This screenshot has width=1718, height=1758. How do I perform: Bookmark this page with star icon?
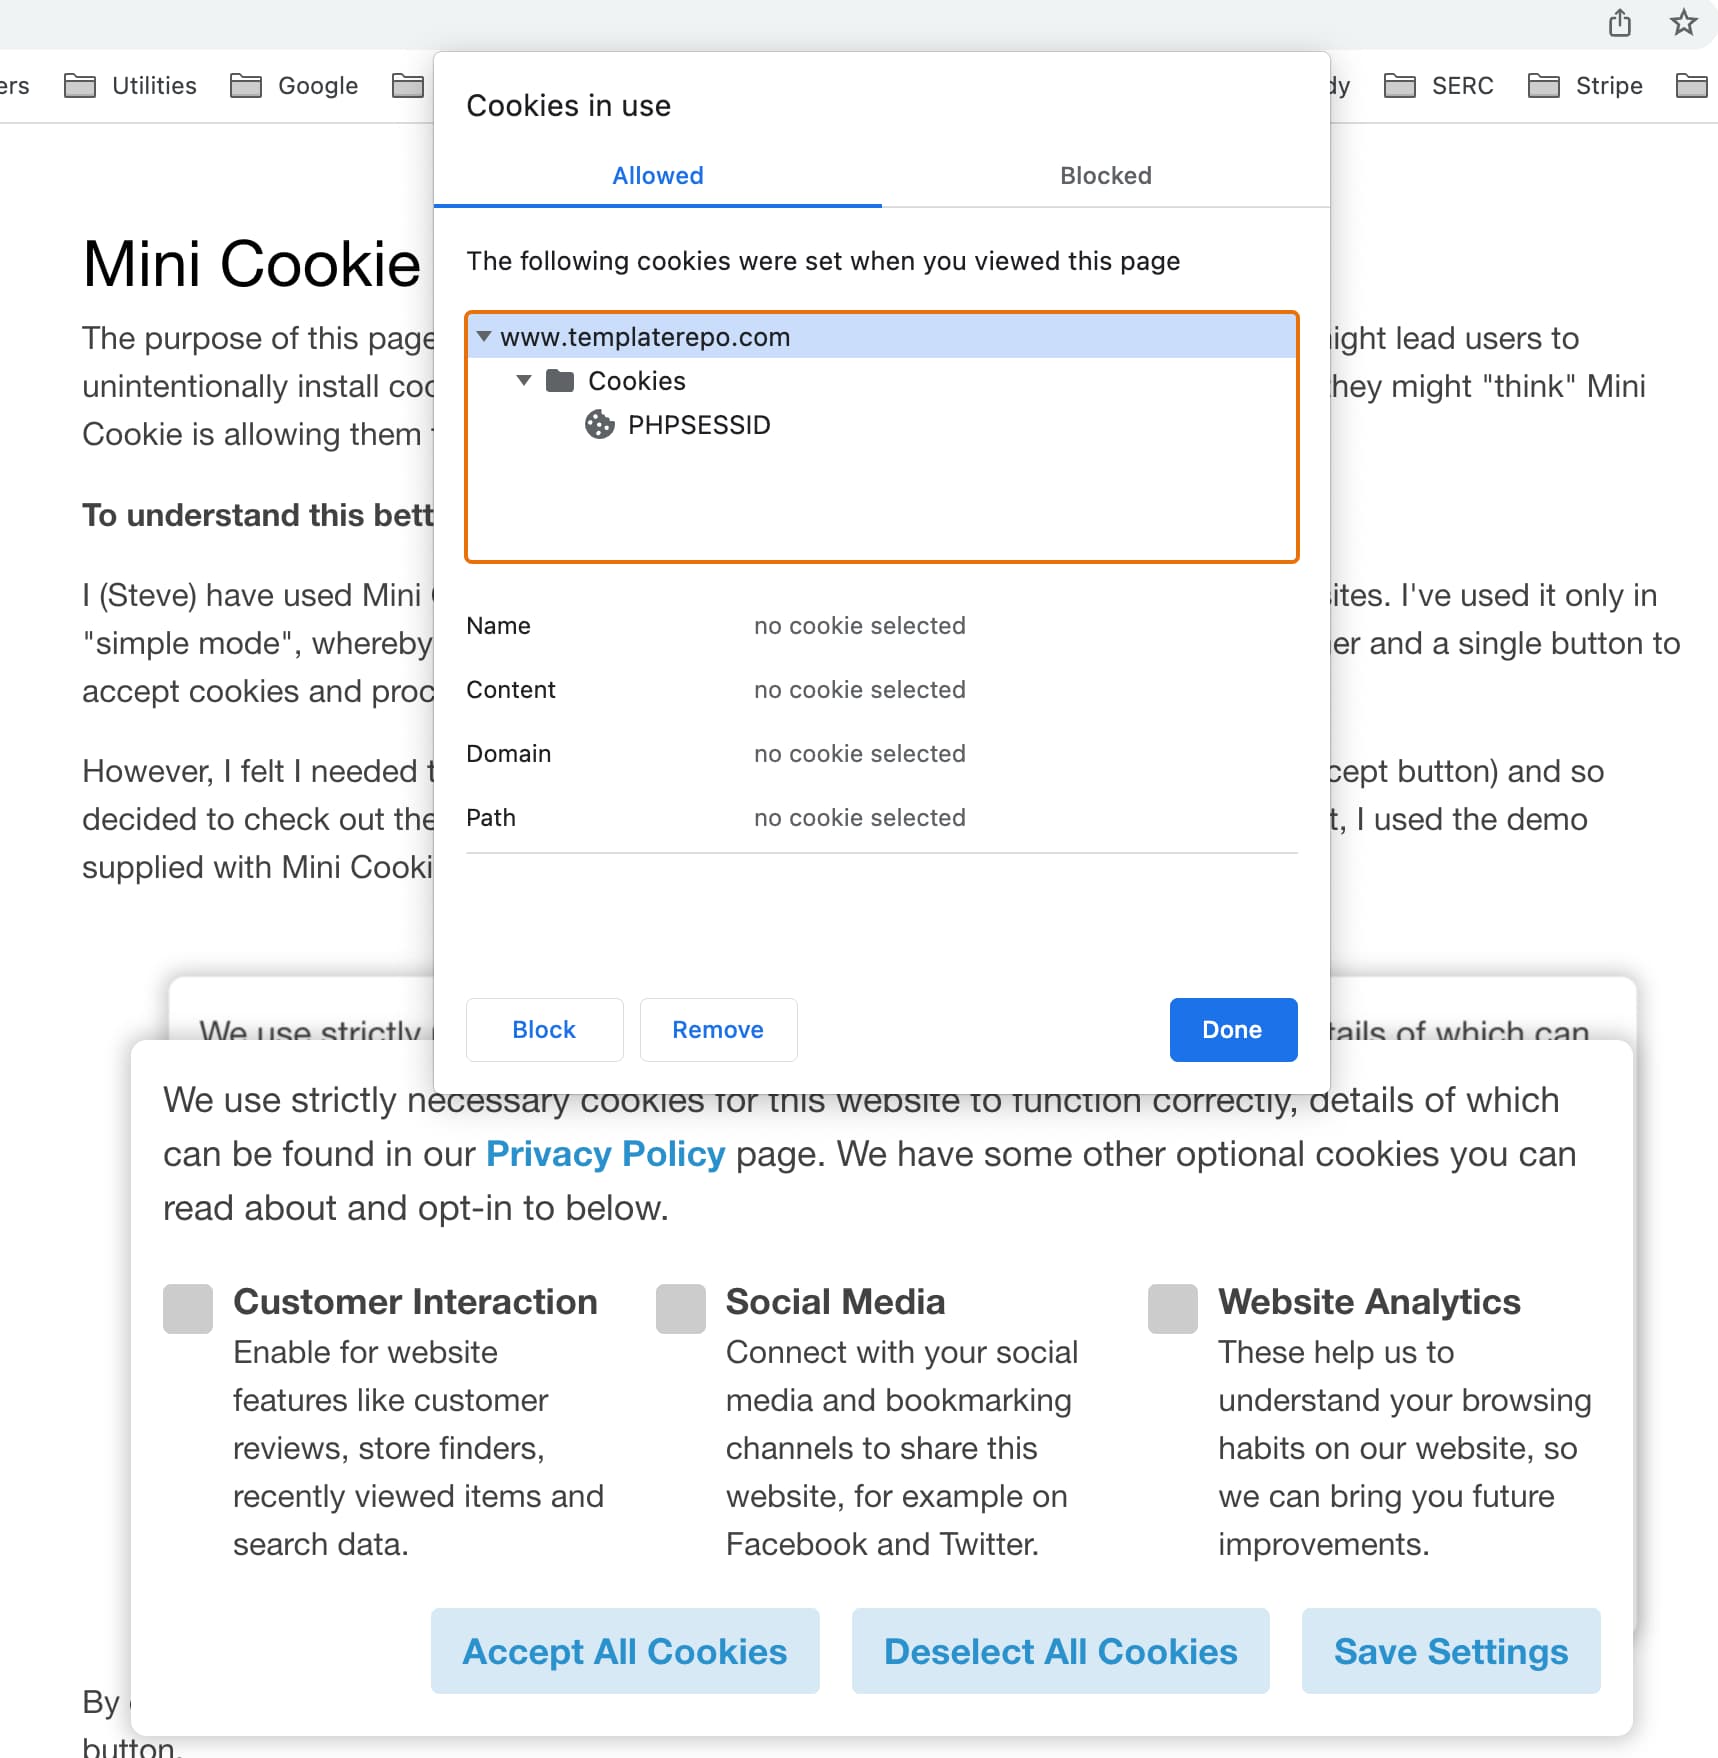tap(1684, 23)
